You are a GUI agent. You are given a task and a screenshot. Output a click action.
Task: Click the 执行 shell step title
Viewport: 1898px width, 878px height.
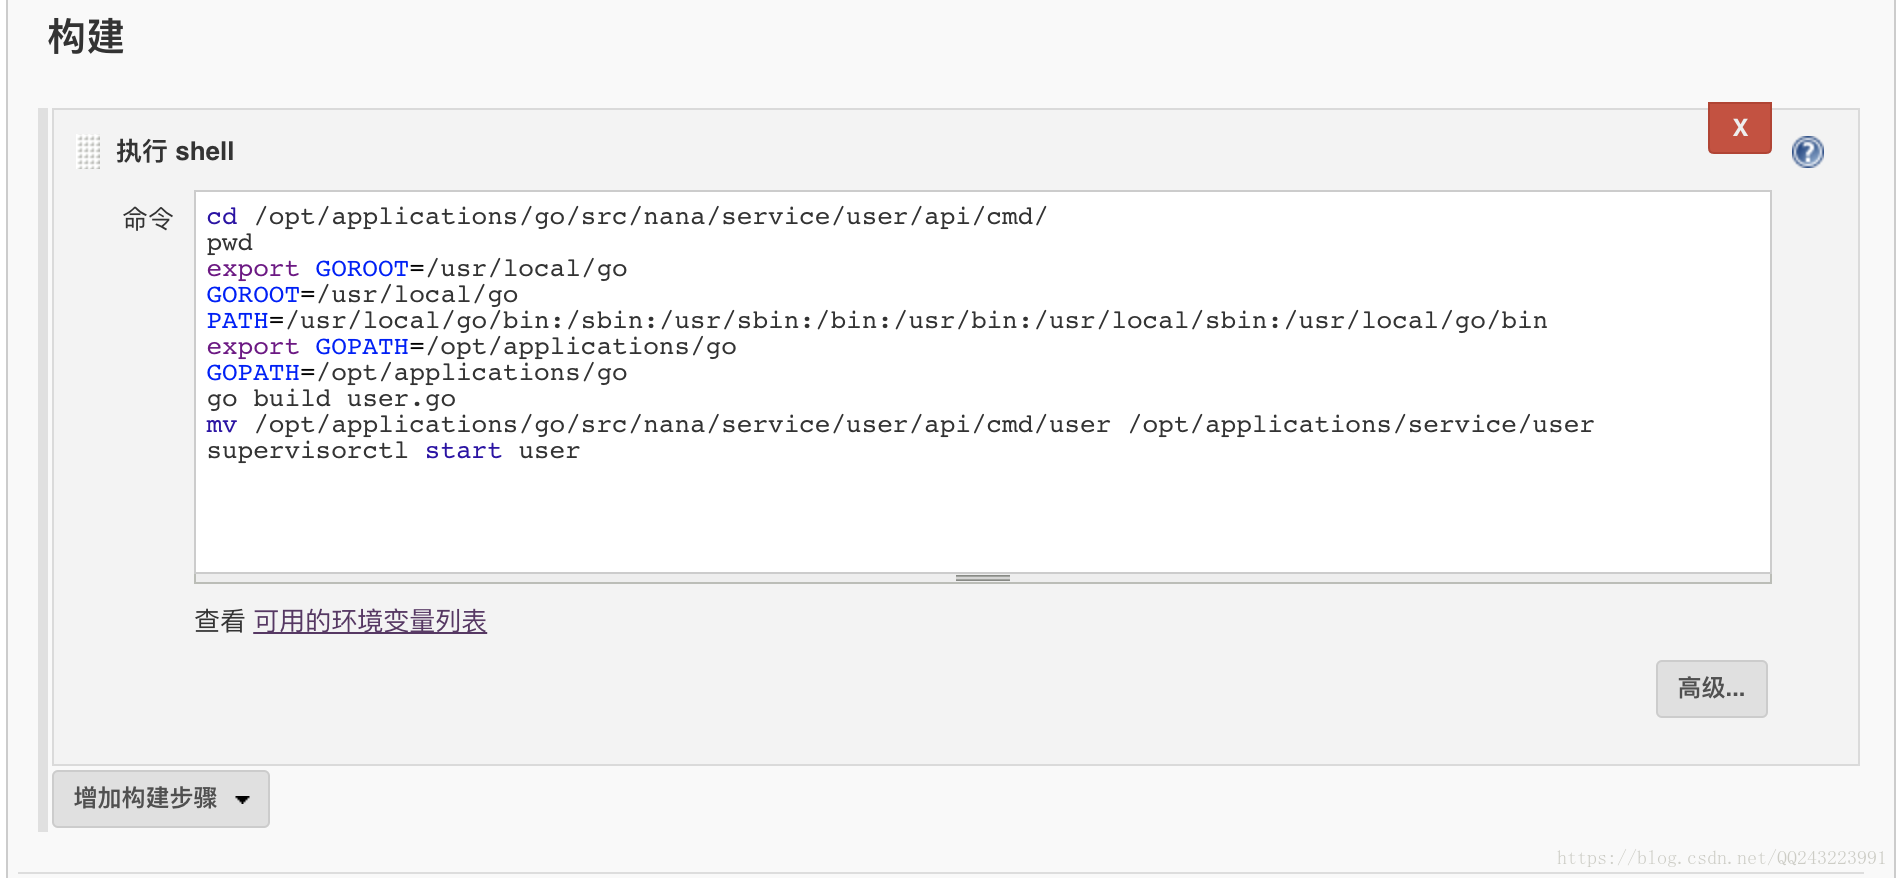pos(175,152)
